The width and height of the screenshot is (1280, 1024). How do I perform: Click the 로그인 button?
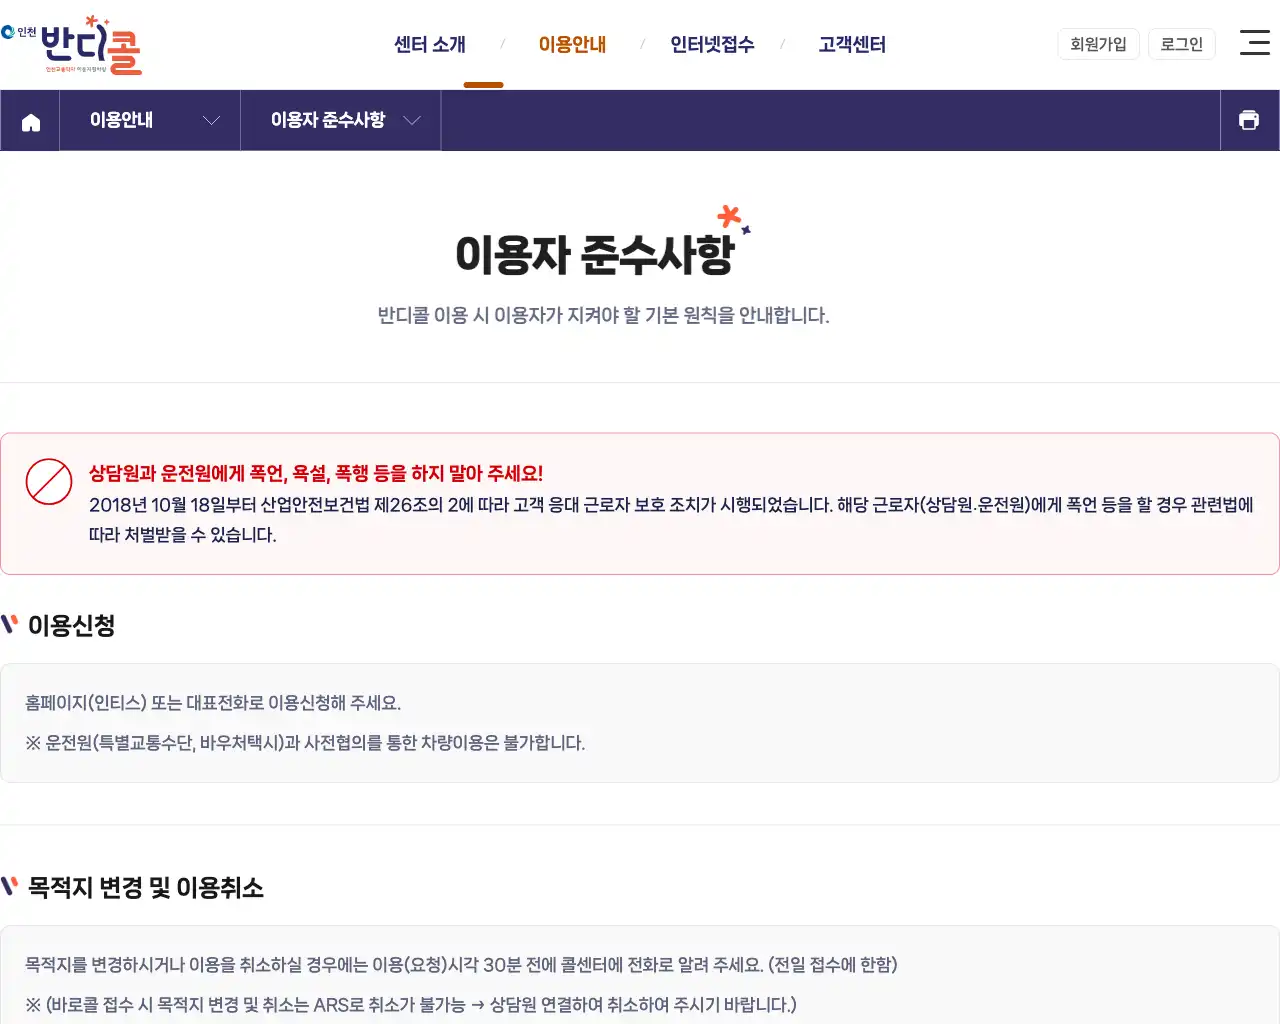click(x=1181, y=44)
